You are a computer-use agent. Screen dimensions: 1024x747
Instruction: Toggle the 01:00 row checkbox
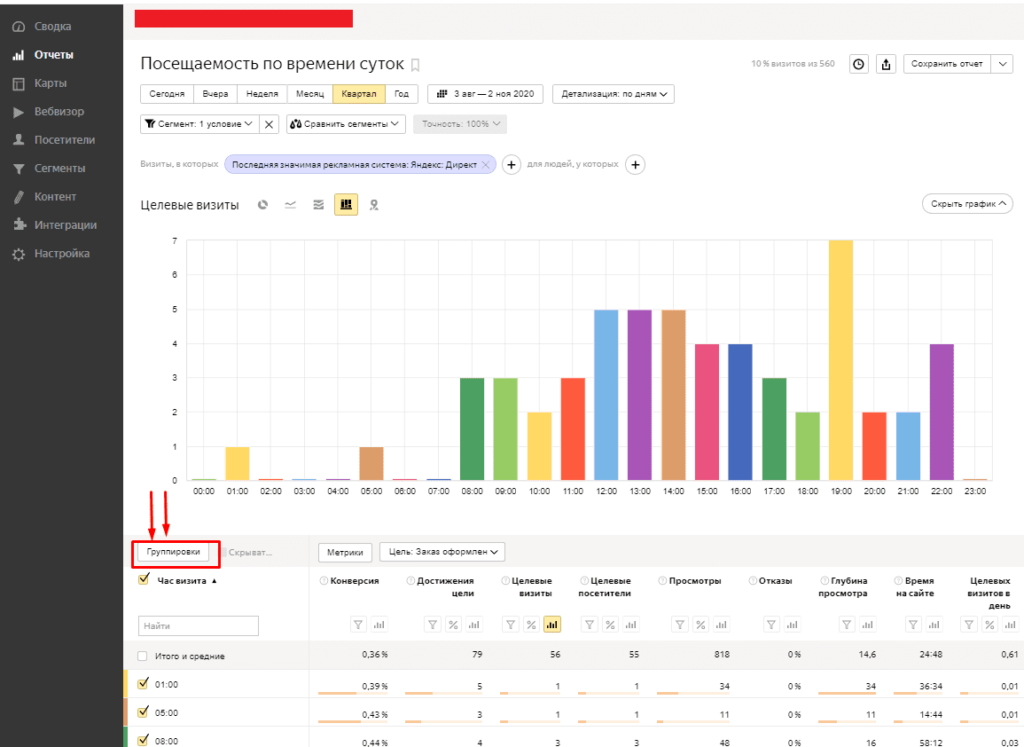143,684
